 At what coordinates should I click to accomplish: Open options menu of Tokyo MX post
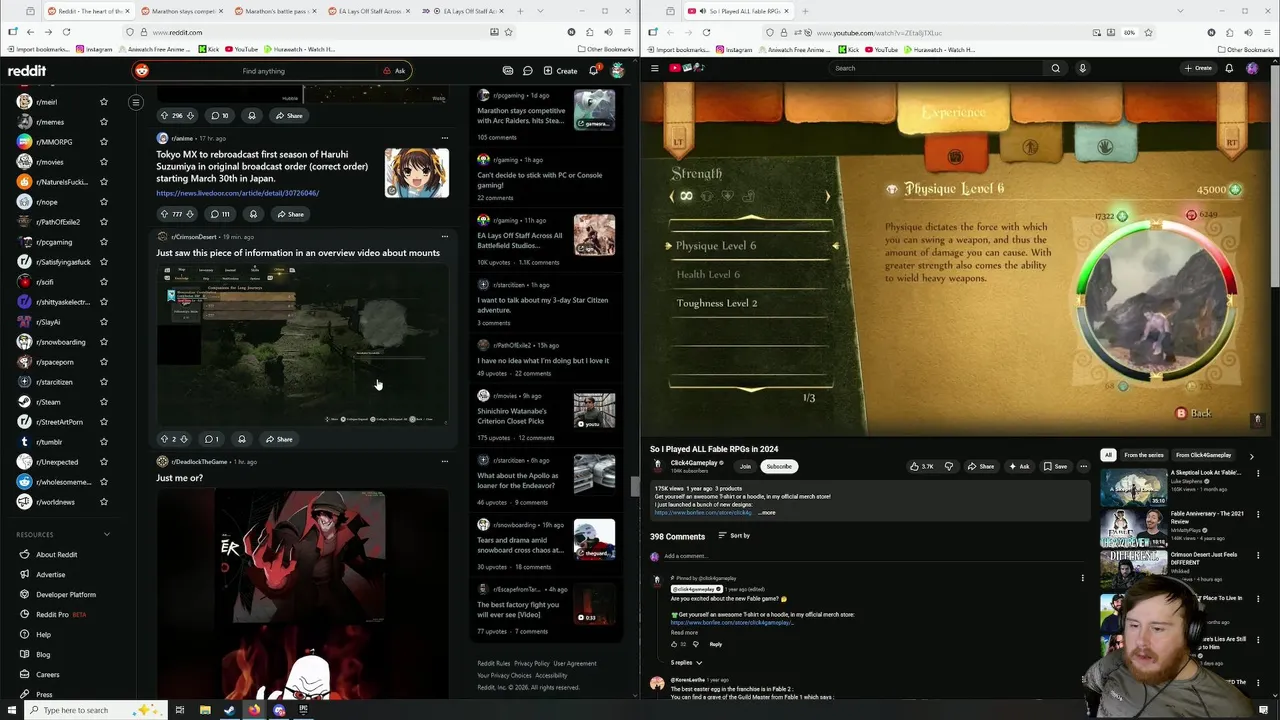[x=444, y=138]
